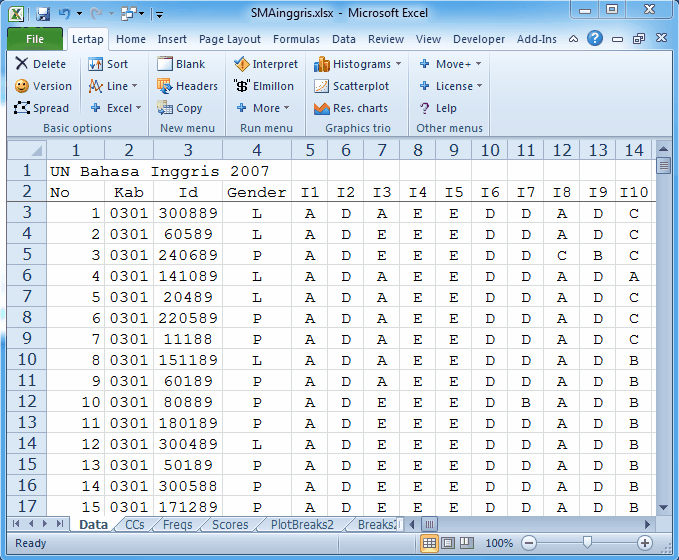Expand the Histograms dropdown
The width and height of the screenshot is (679, 560).
398,64
